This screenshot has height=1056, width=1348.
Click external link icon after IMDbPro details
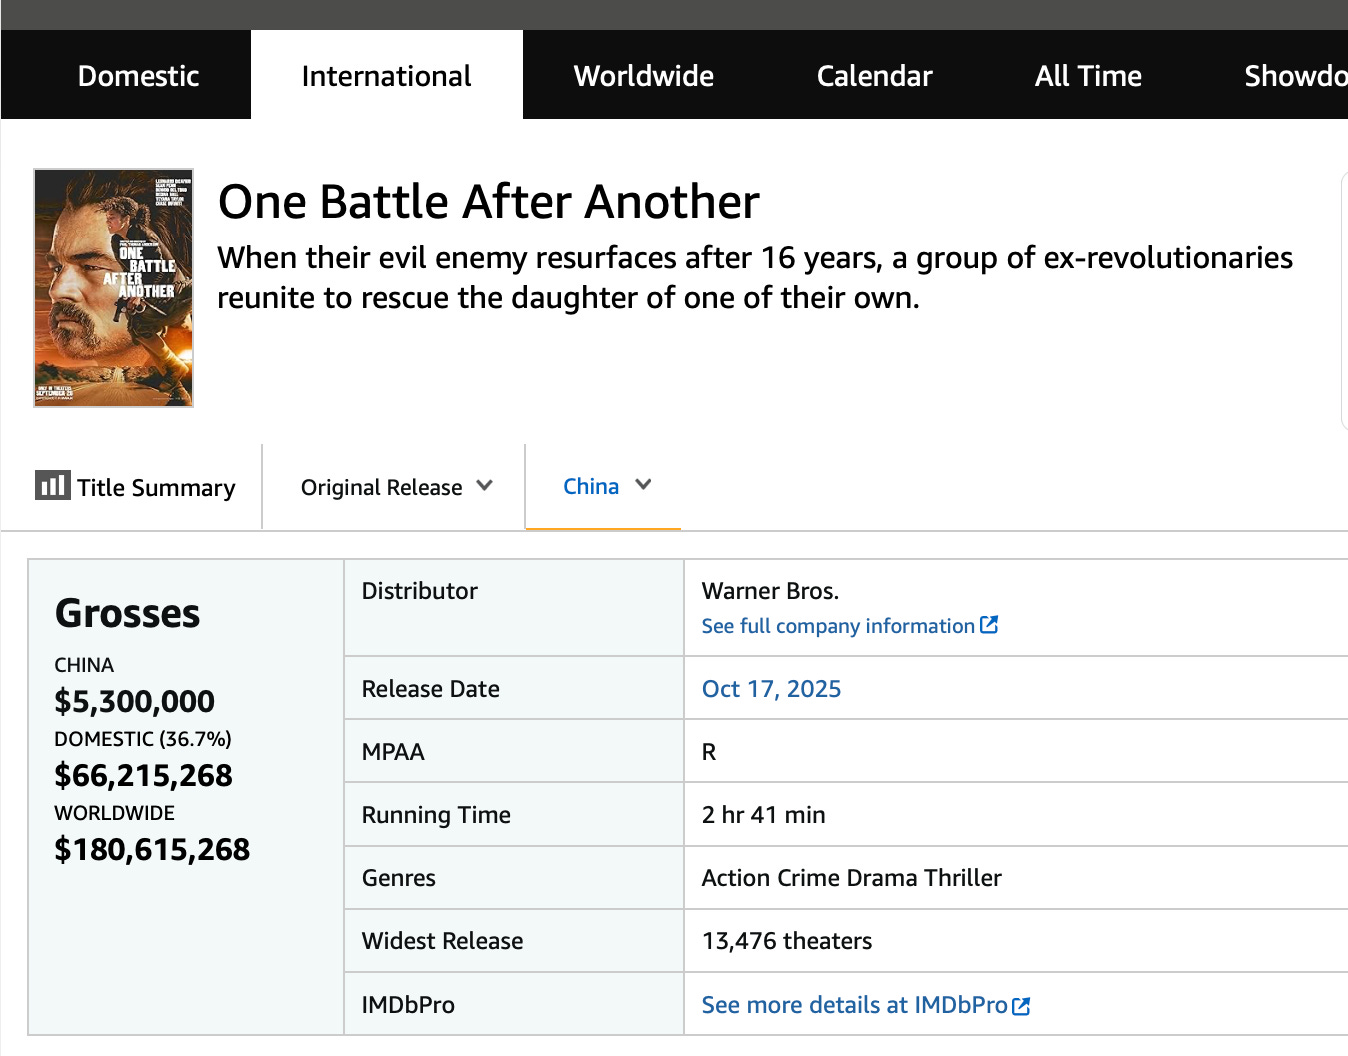point(1021,1006)
